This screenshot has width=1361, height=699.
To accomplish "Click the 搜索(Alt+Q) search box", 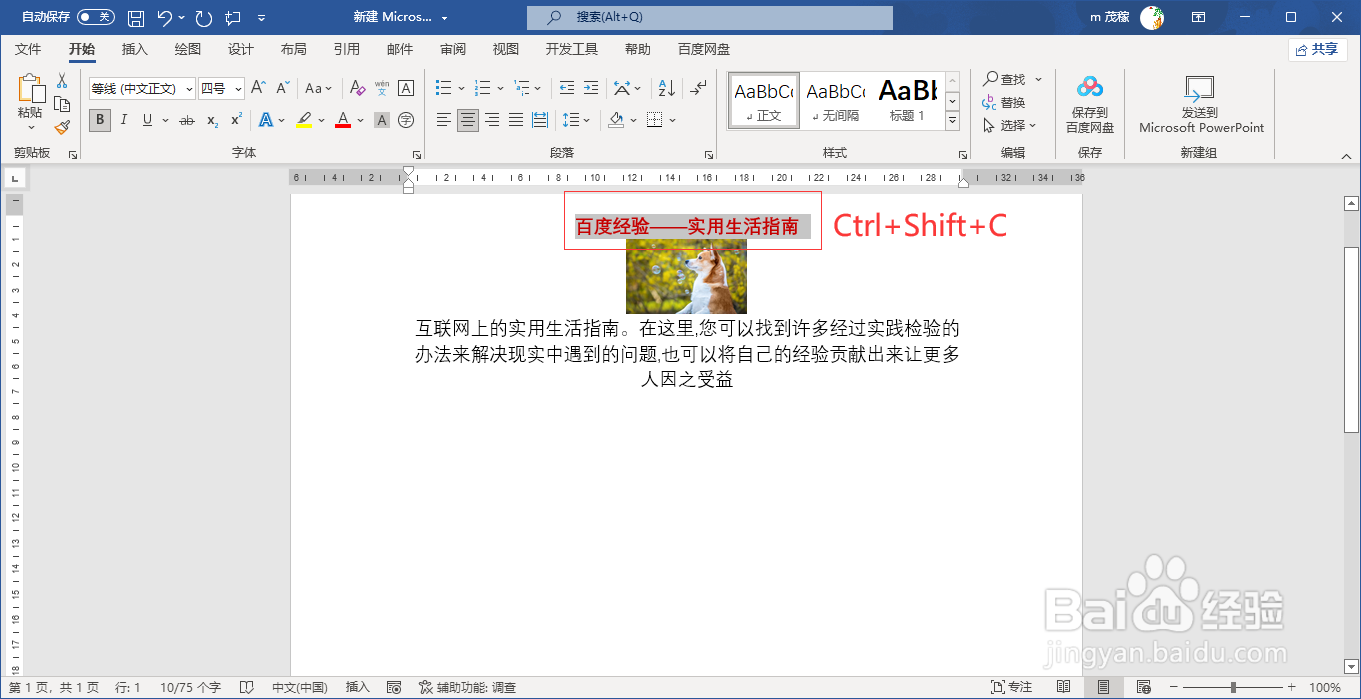I will (x=710, y=17).
